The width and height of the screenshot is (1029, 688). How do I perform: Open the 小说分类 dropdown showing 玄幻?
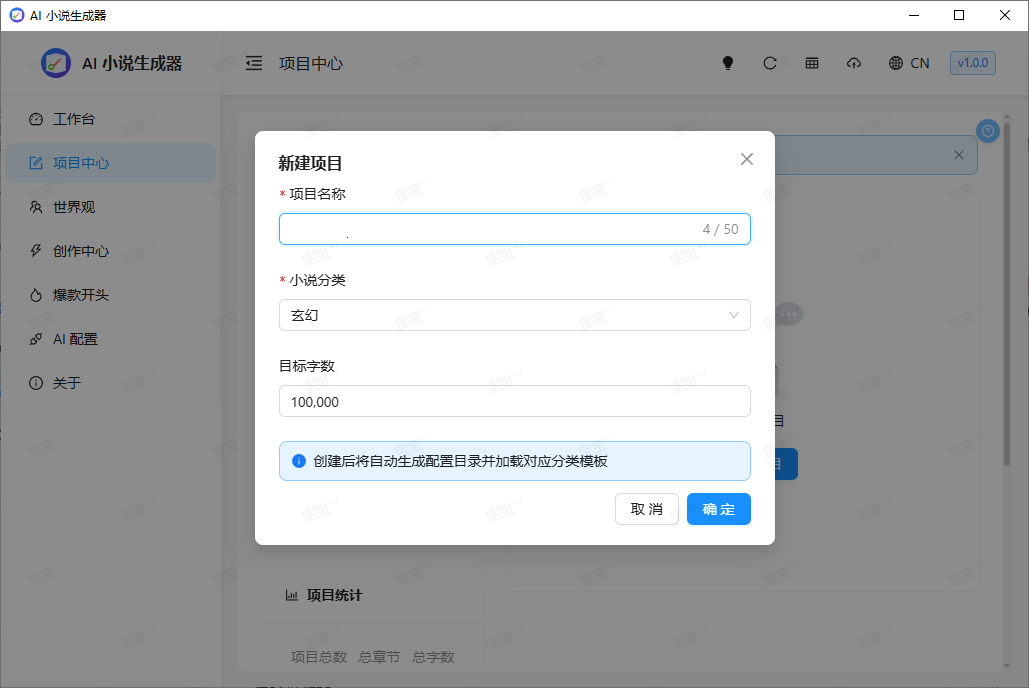[514, 315]
